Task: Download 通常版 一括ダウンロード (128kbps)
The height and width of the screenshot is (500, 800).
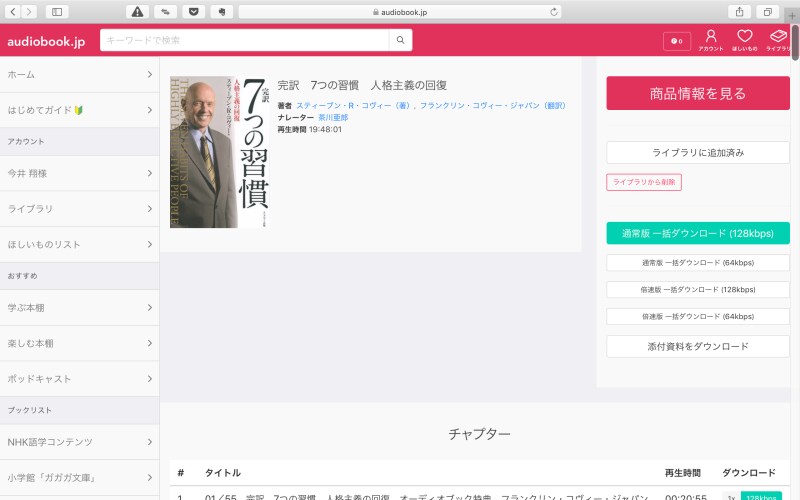Action: coord(698,233)
